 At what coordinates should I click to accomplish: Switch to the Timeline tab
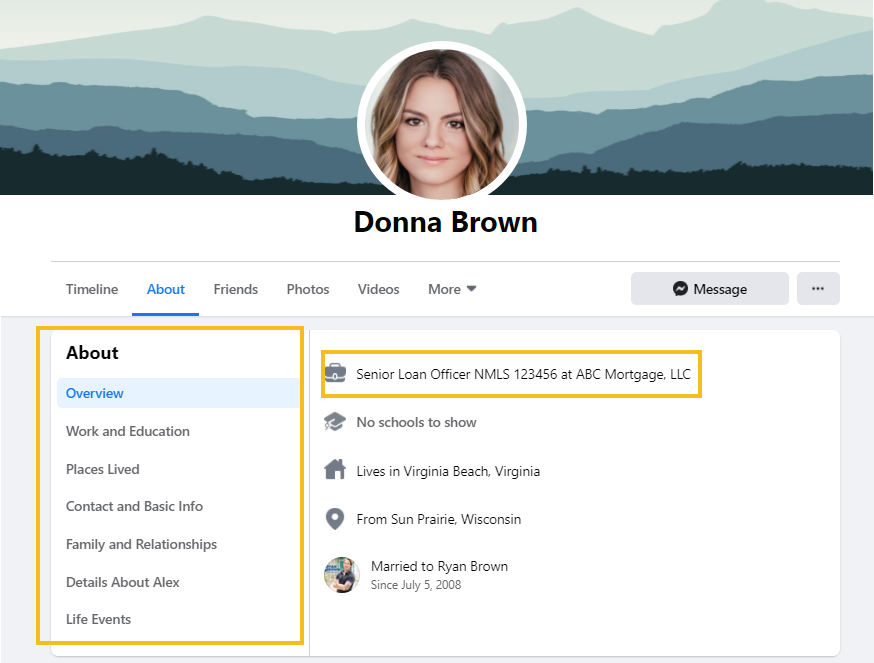click(91, 289)
